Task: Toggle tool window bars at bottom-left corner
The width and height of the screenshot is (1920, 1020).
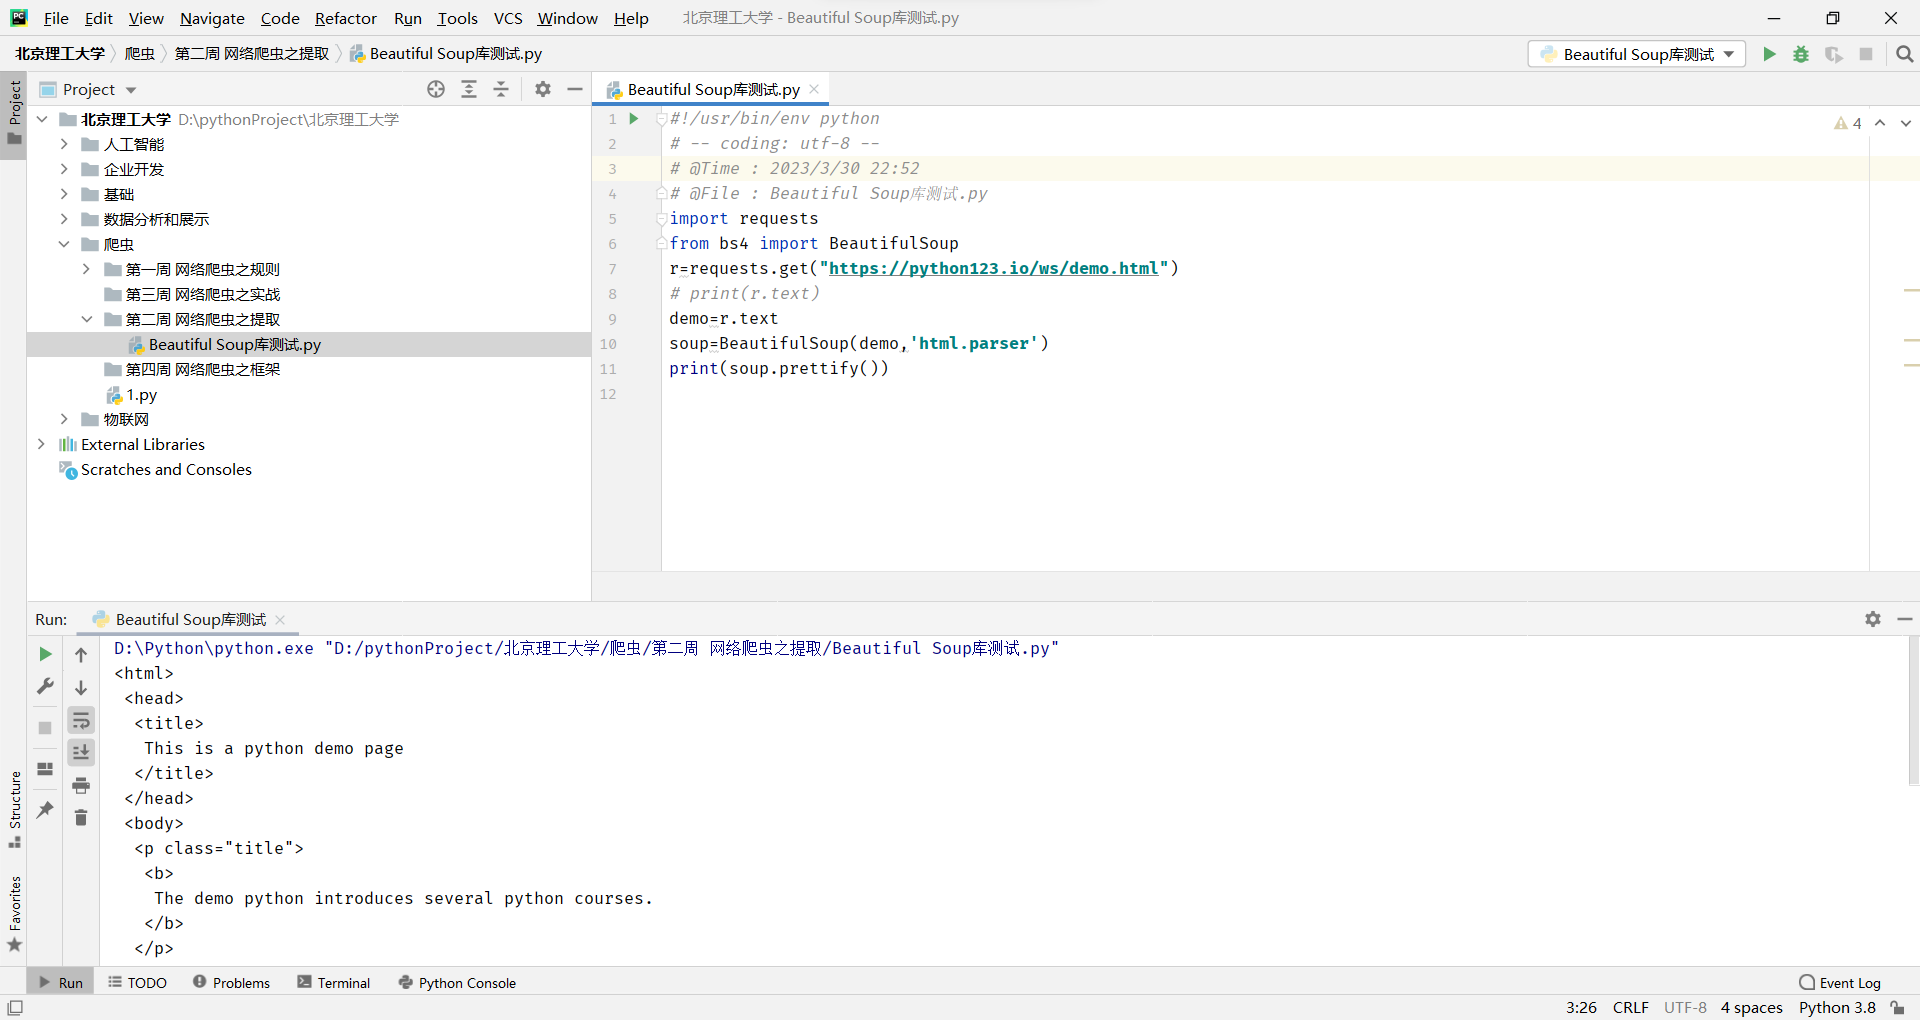Action: click(14, 1008)
